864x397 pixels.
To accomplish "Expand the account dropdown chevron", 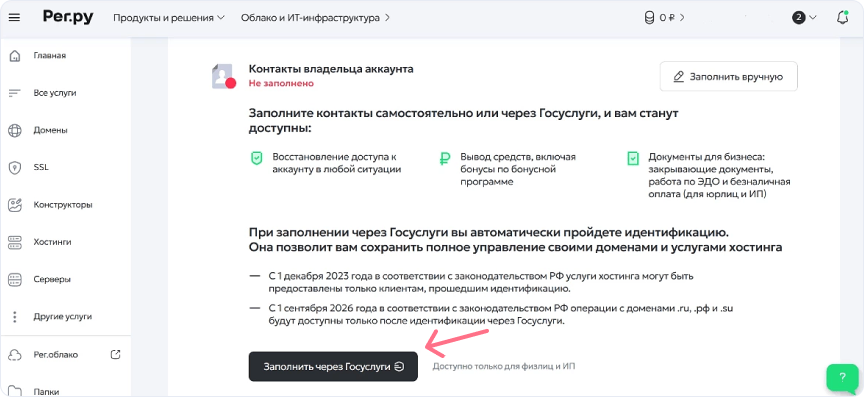I will pos(813,18).
